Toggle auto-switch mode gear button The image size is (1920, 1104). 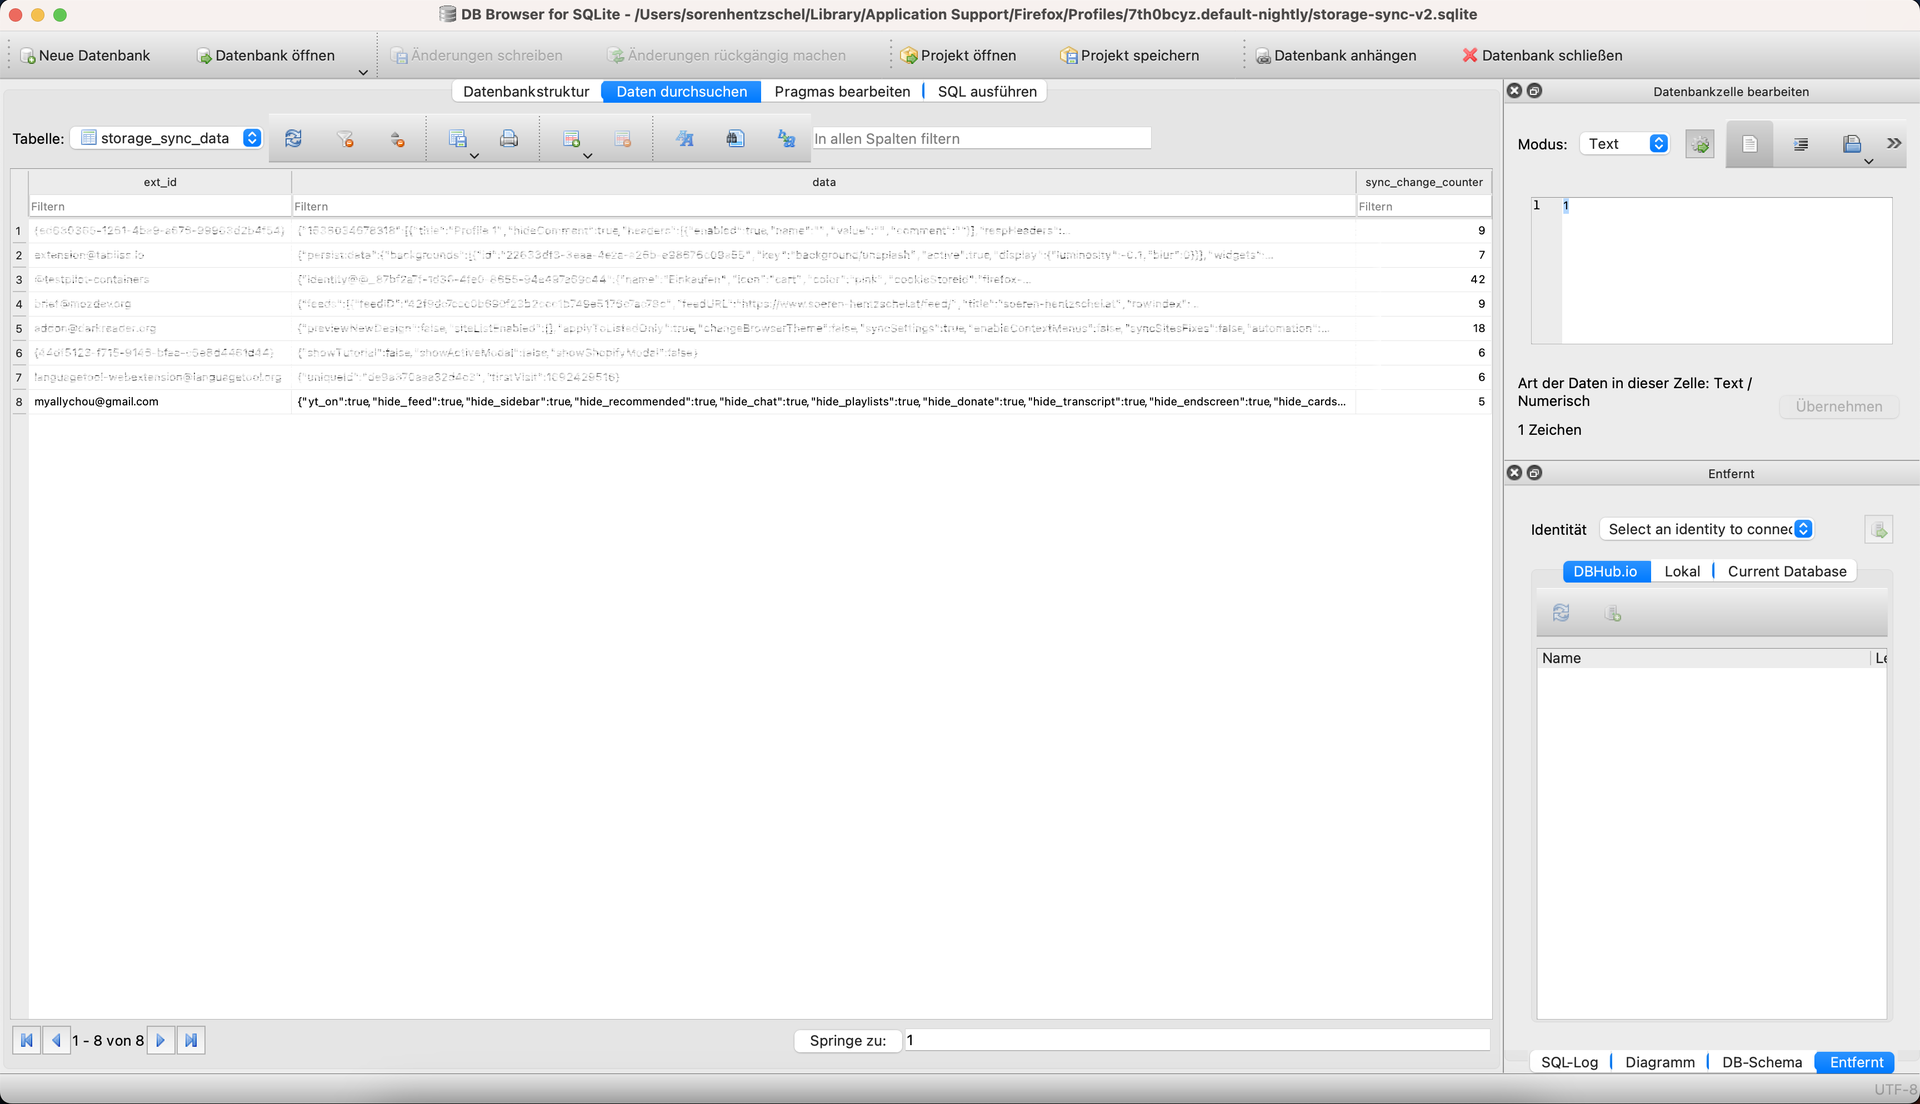1700,144
